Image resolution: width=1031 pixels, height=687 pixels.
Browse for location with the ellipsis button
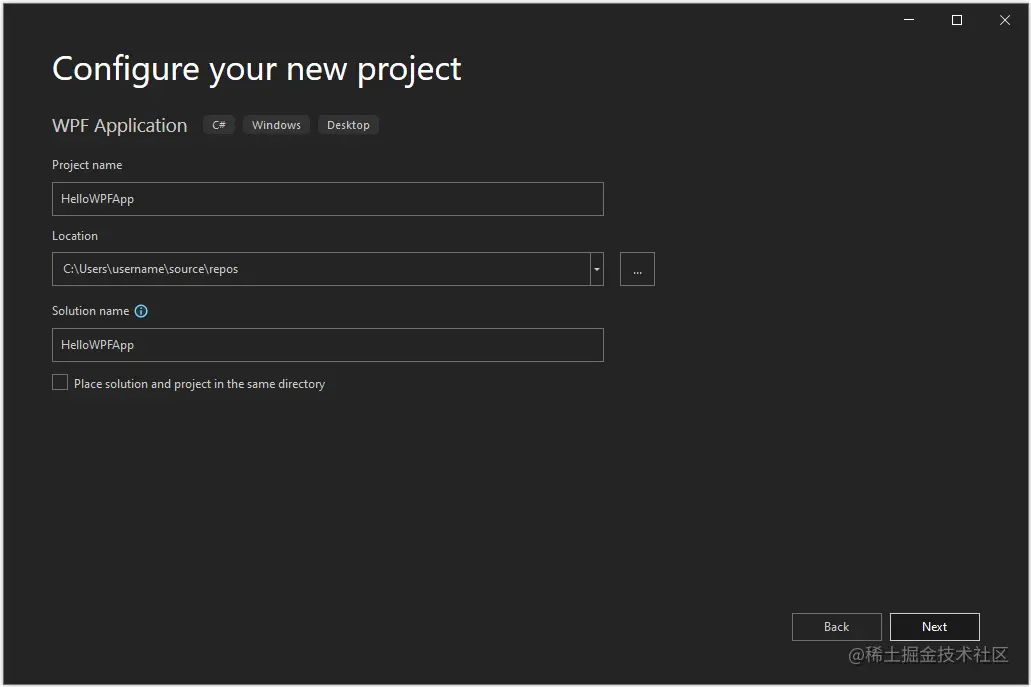point(637,269)
